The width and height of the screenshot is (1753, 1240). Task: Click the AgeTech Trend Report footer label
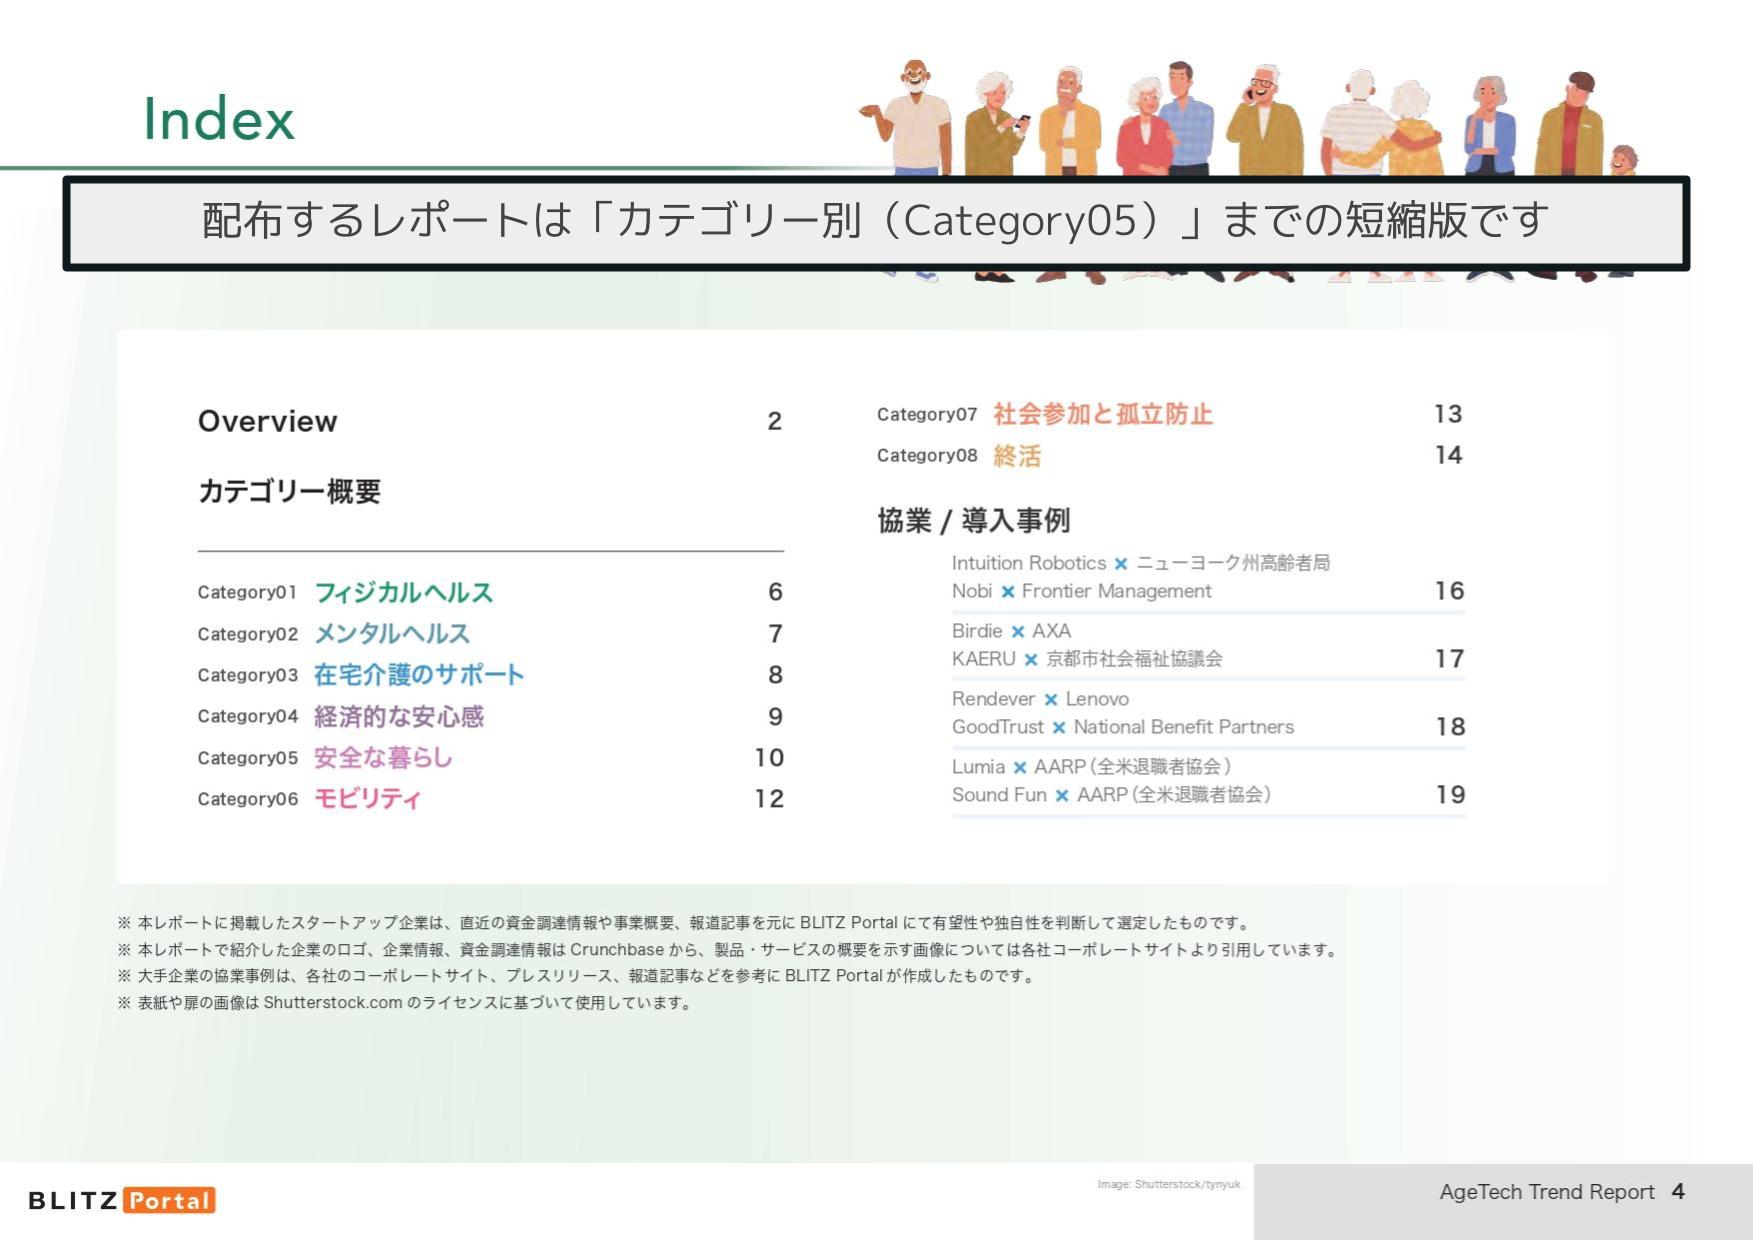tap(1546, 1192)
